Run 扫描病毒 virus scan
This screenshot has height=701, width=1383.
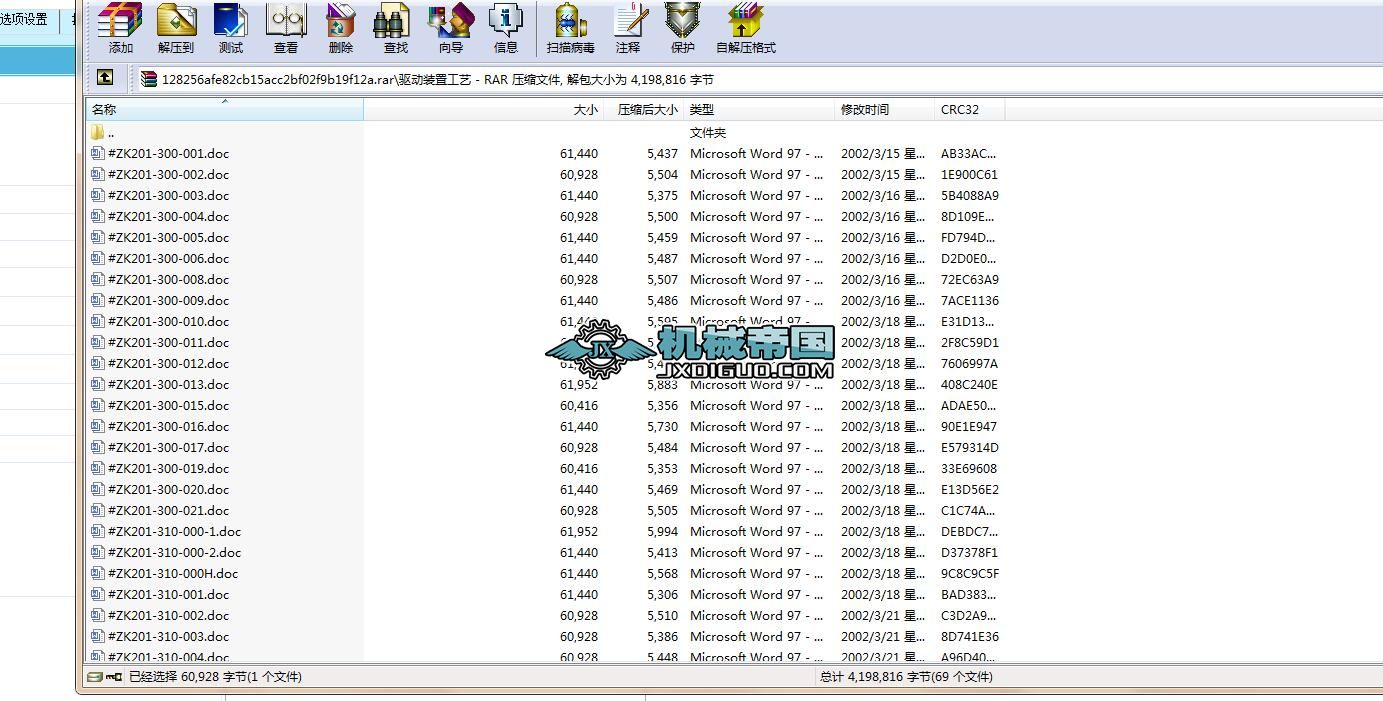571,28
